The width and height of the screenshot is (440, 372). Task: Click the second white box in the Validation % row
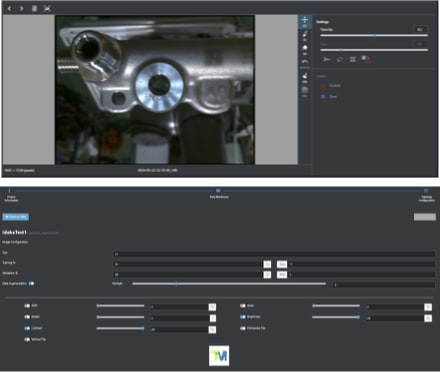click(282, 275)
